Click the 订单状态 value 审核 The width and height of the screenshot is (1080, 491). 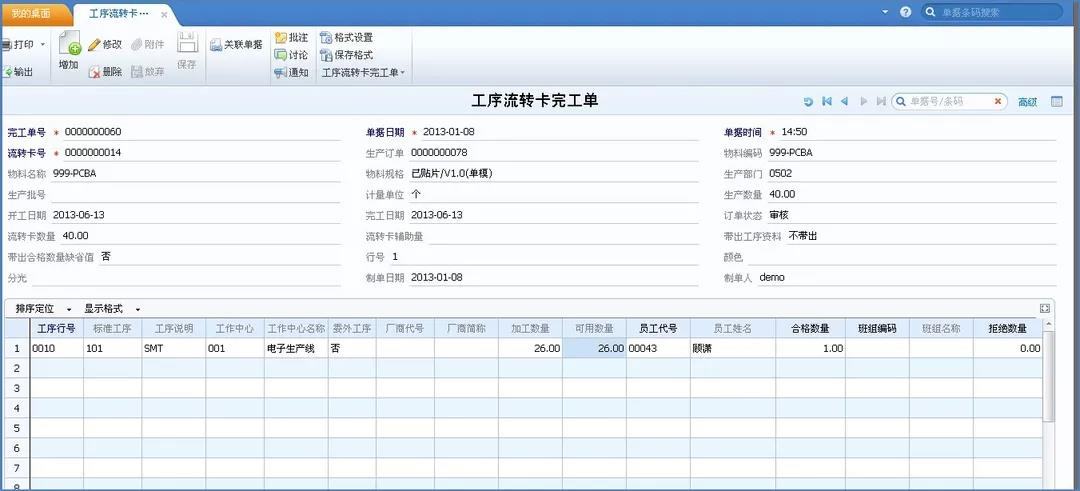coord(779,215)
